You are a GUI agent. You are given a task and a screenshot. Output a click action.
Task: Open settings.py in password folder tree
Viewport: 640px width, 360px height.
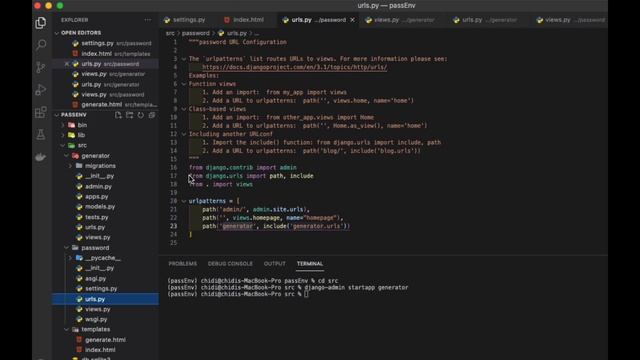pos(101,289)
